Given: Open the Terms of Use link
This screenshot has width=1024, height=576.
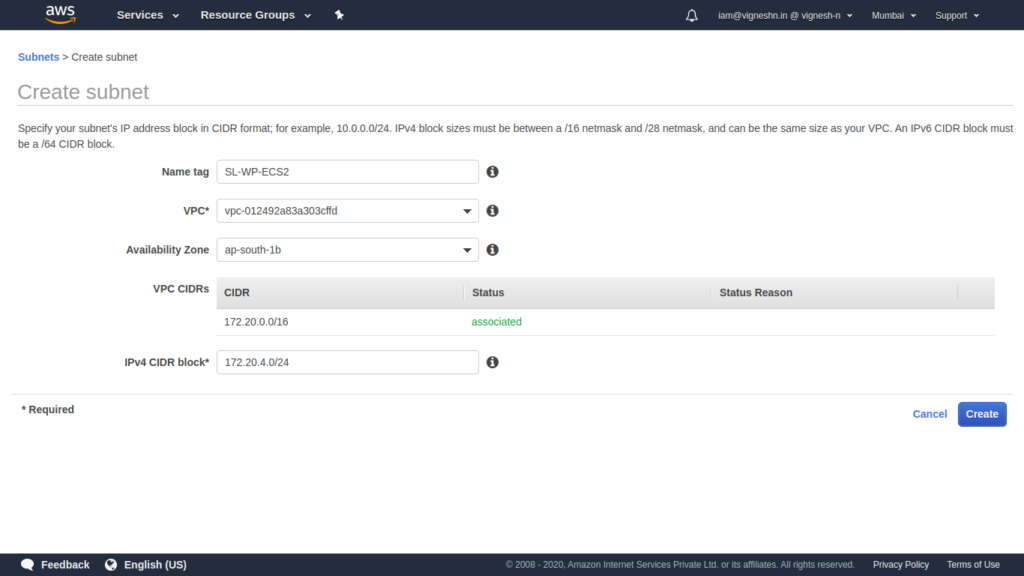Looking at the screenshot, I should (973, 565).
